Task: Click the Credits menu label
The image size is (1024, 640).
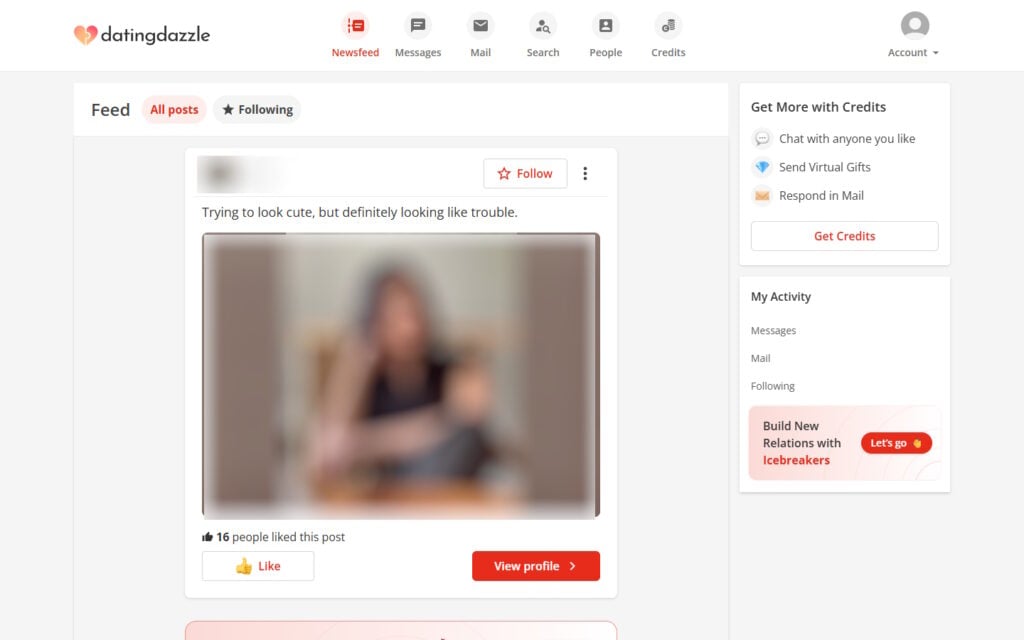Action: [668, 52]
